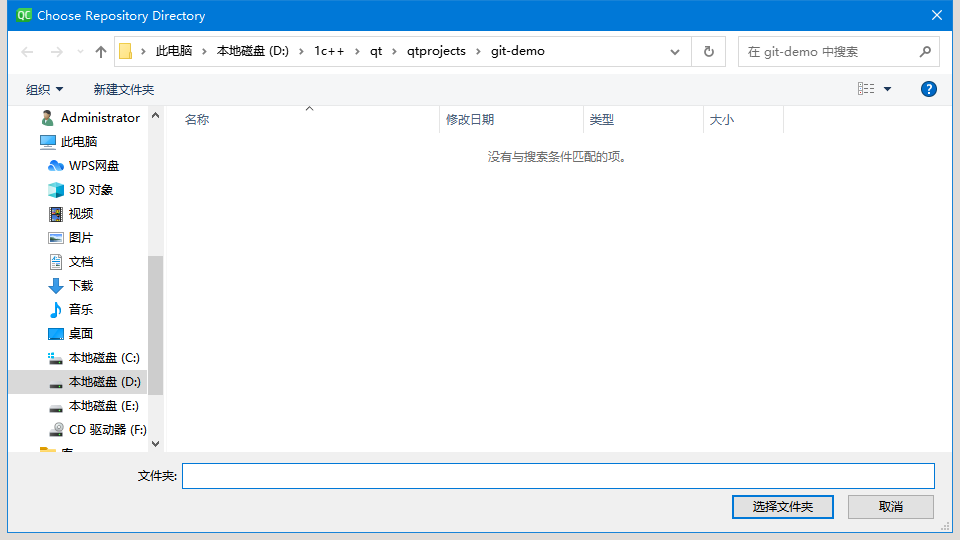
Task: Create folder with 新建文件夹
Action: tap(124, 89)
